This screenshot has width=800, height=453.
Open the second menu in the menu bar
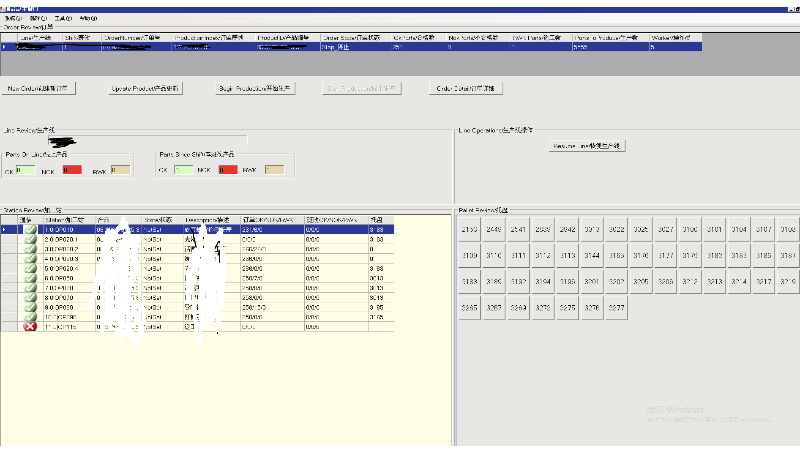point(38,18)
